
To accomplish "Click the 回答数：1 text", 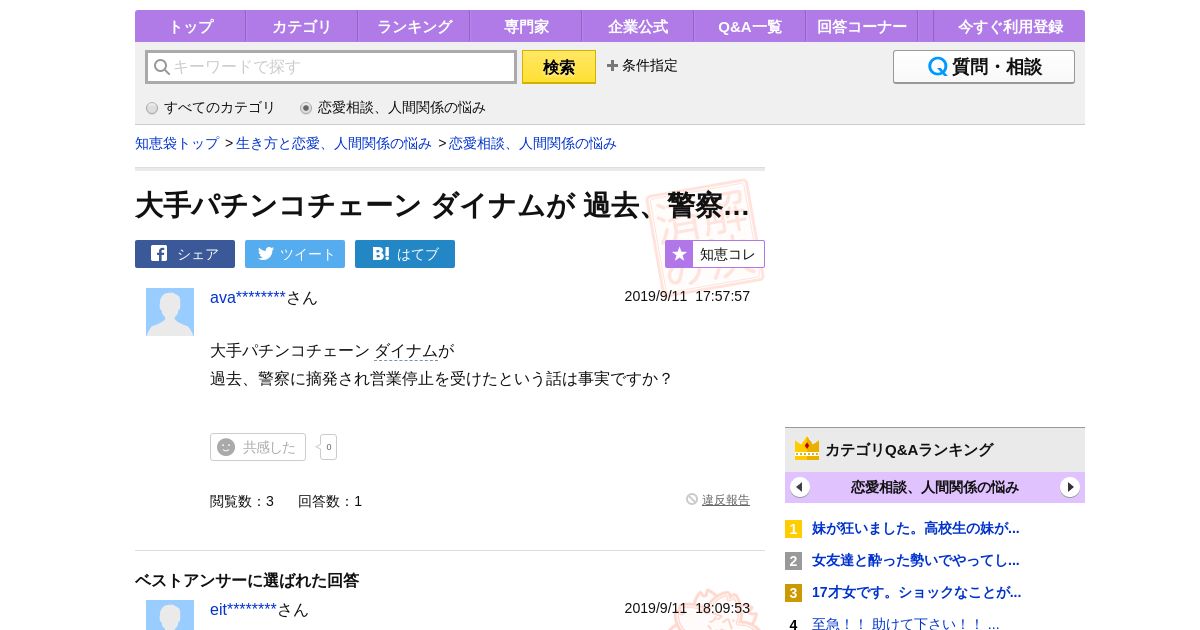I will [x=330, y=501].
